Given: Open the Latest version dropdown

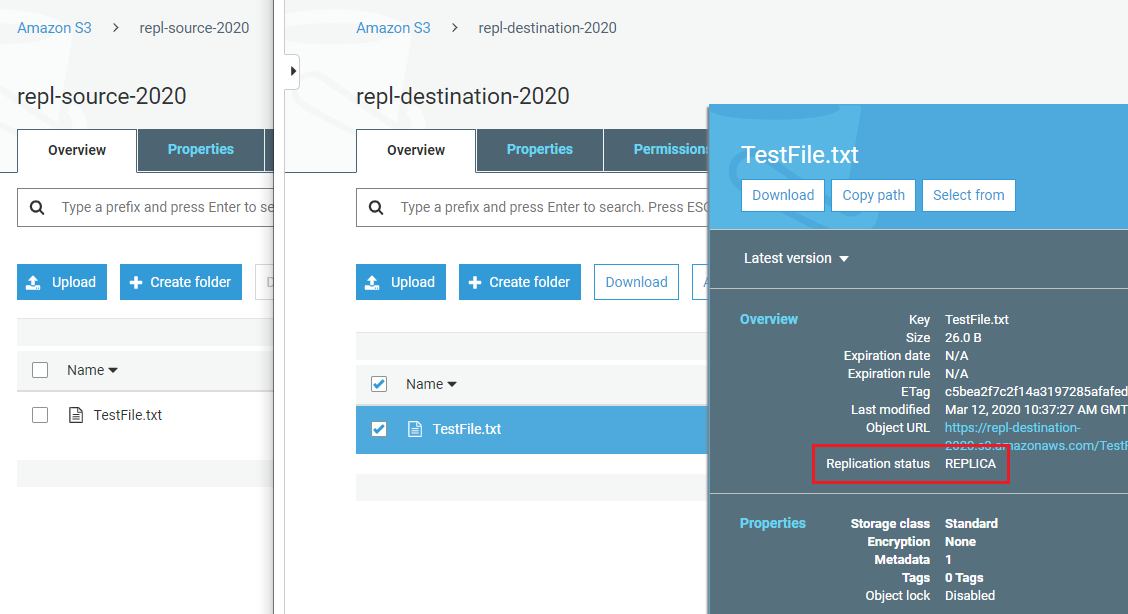Looking at the screenshot, I should tap(796, 258).
